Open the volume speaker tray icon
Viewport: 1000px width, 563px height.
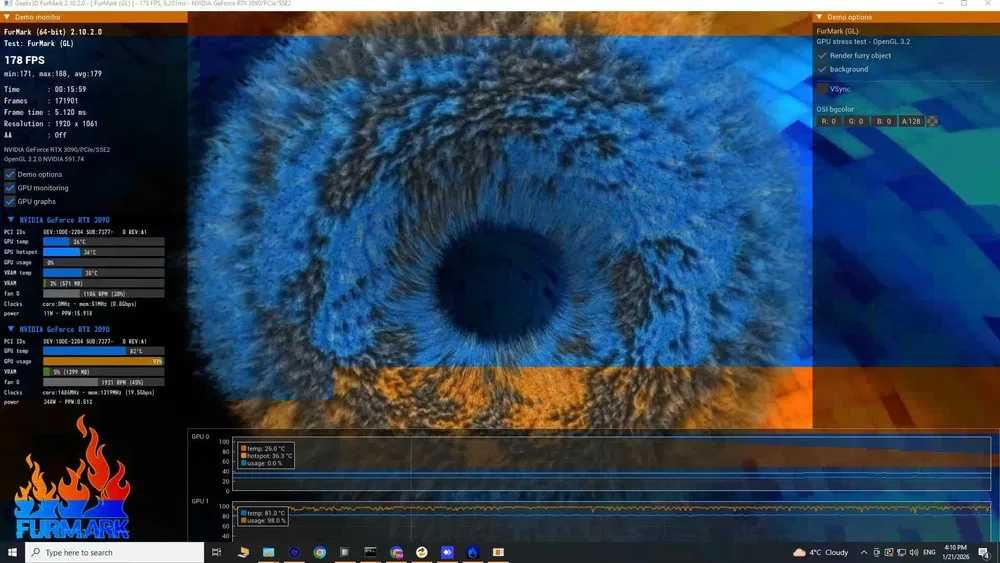(x=914, y=552)
